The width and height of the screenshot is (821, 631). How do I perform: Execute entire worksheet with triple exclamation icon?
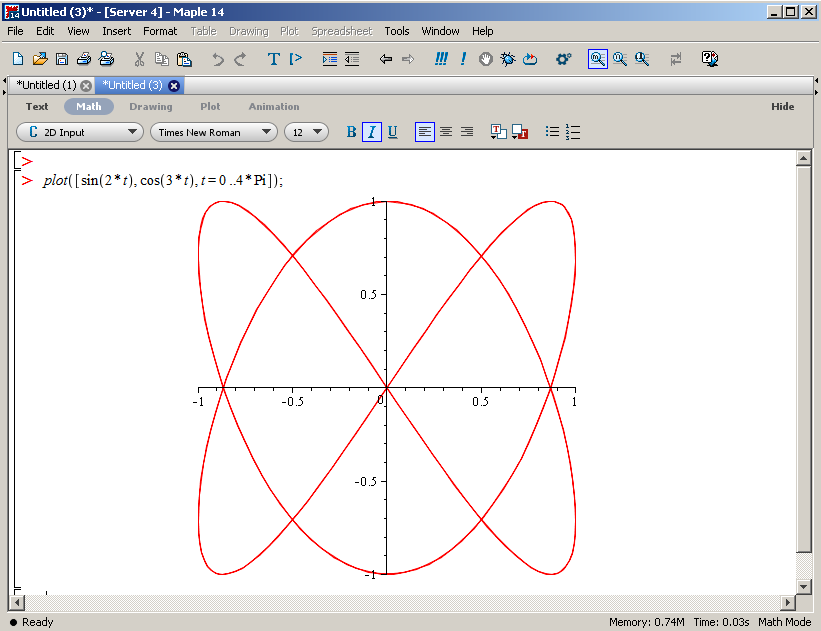tap(441, 59)
